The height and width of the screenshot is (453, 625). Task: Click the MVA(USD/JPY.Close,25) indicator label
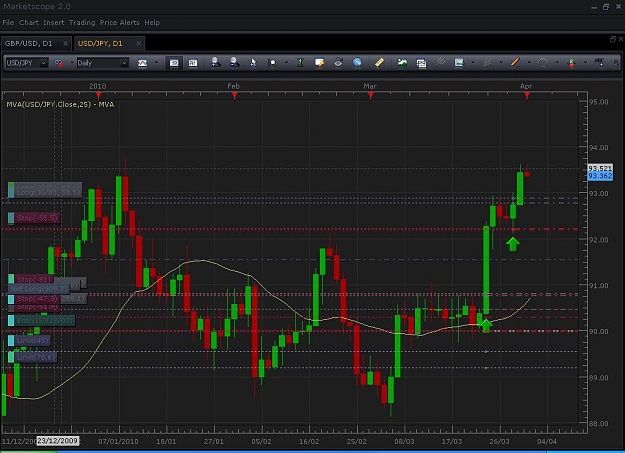click(60, 104)
